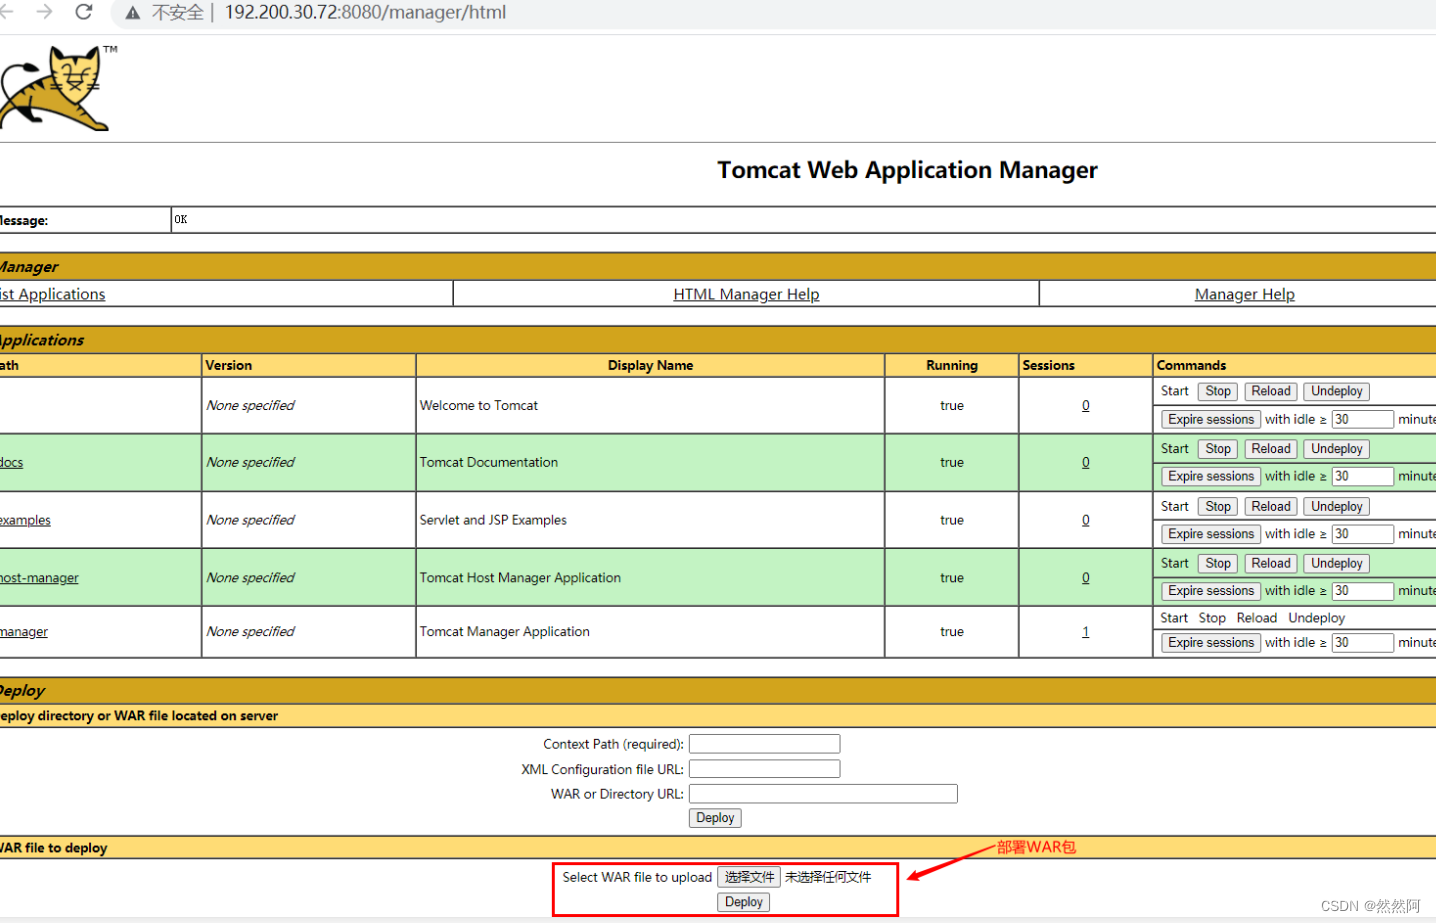Expire sessions for Servlet and JSP Examples
This screenshot has width=1436, height=923.
point(1210,535)
